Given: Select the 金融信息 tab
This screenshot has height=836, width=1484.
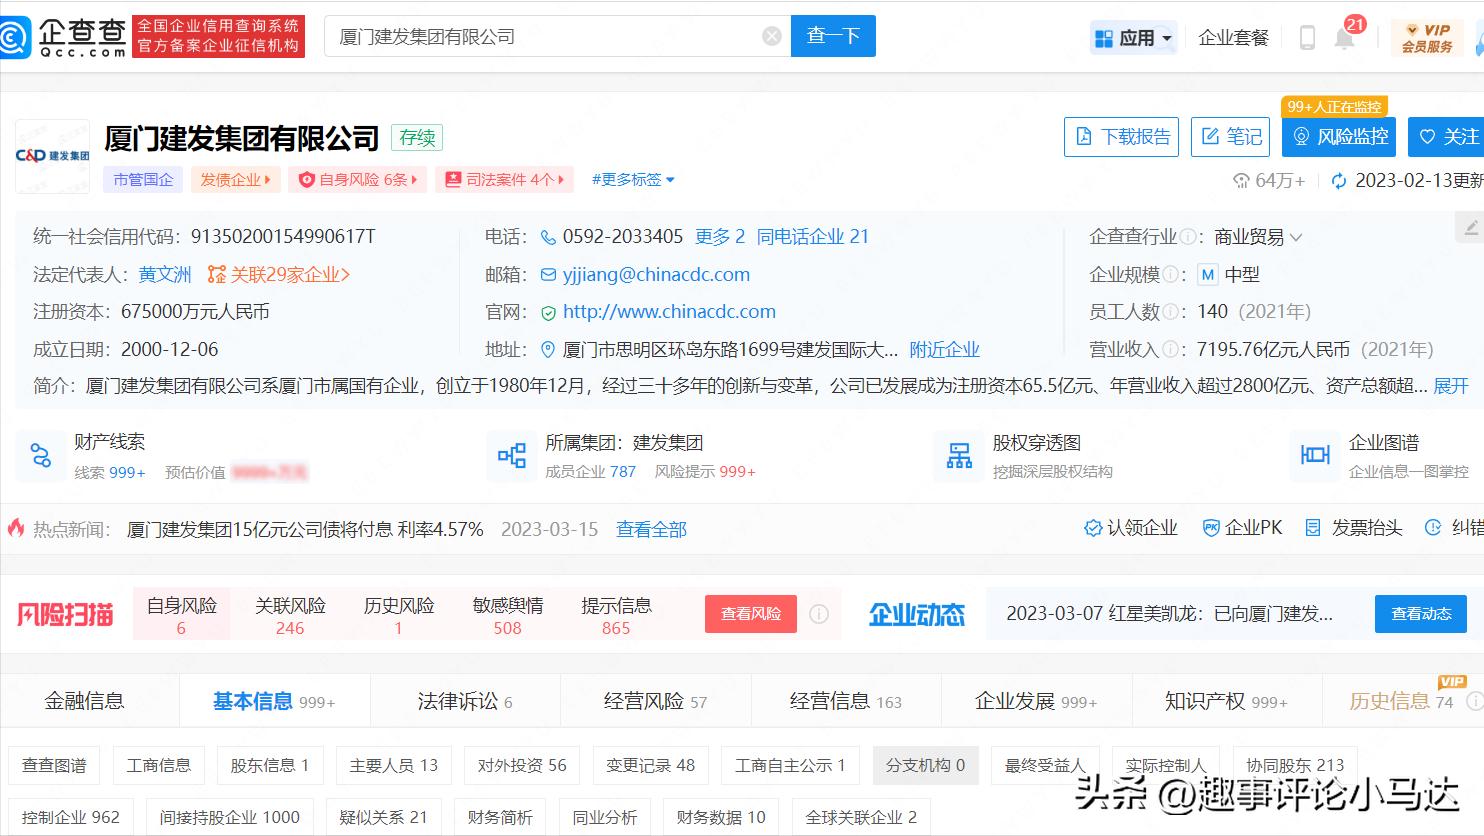Looking at the screenshot, I should pos(85,701).
